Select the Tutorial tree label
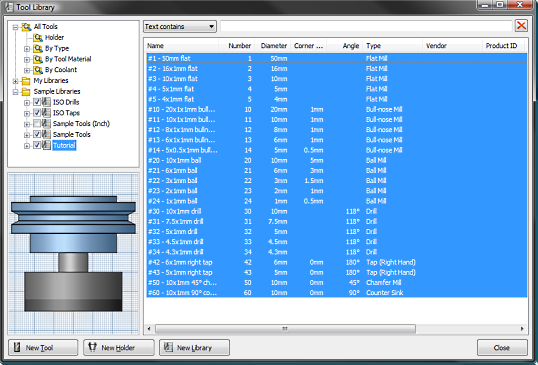Viewport: 538px width, 365px height. tap(64, 145)
